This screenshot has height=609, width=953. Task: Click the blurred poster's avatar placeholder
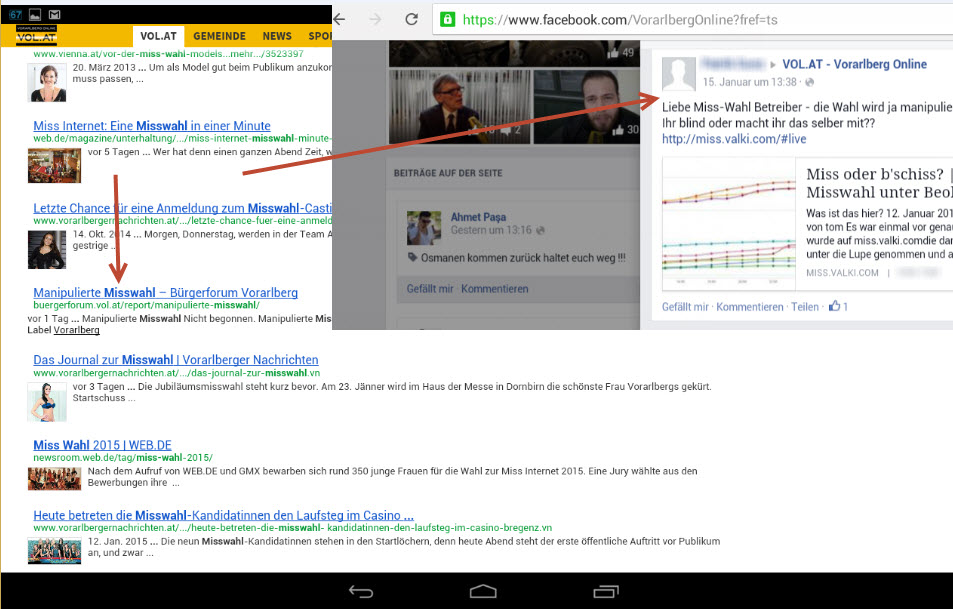(x=678, y=74)
